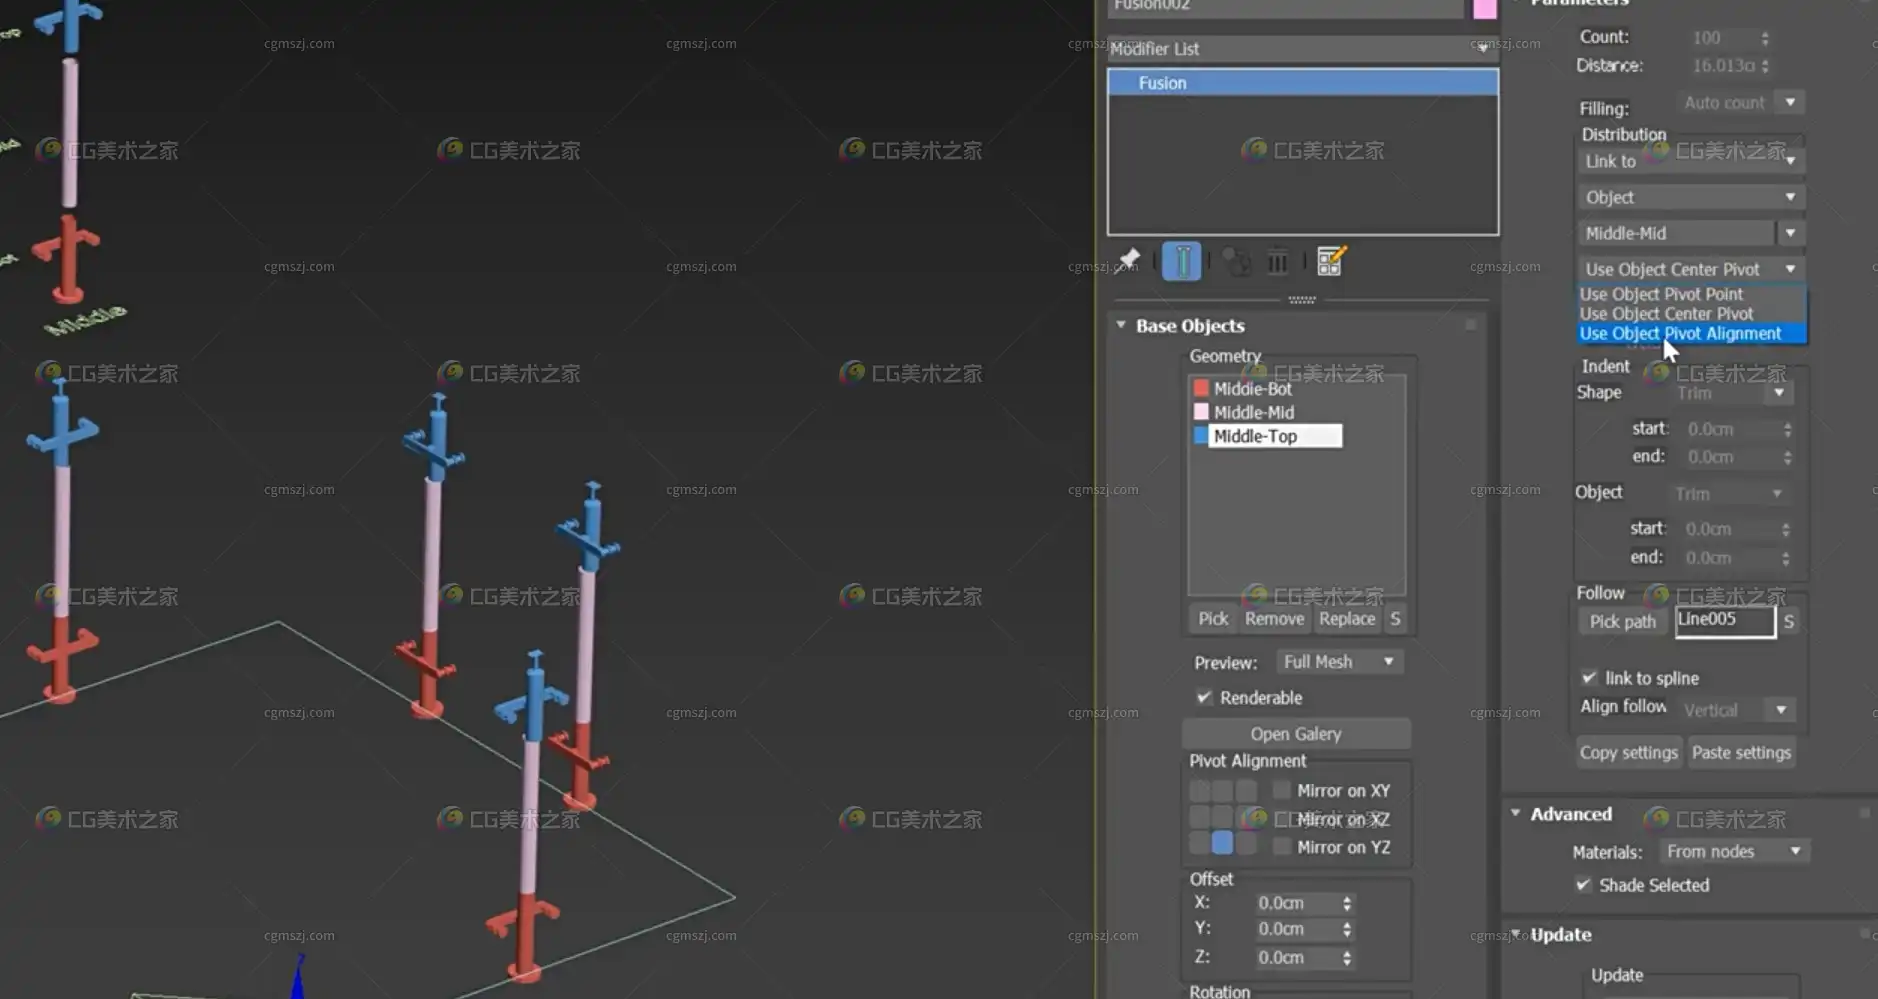Viewport: 1878px width, 999px height.
Task: Open Object Trim dropdown
Action: (1731, 494)
